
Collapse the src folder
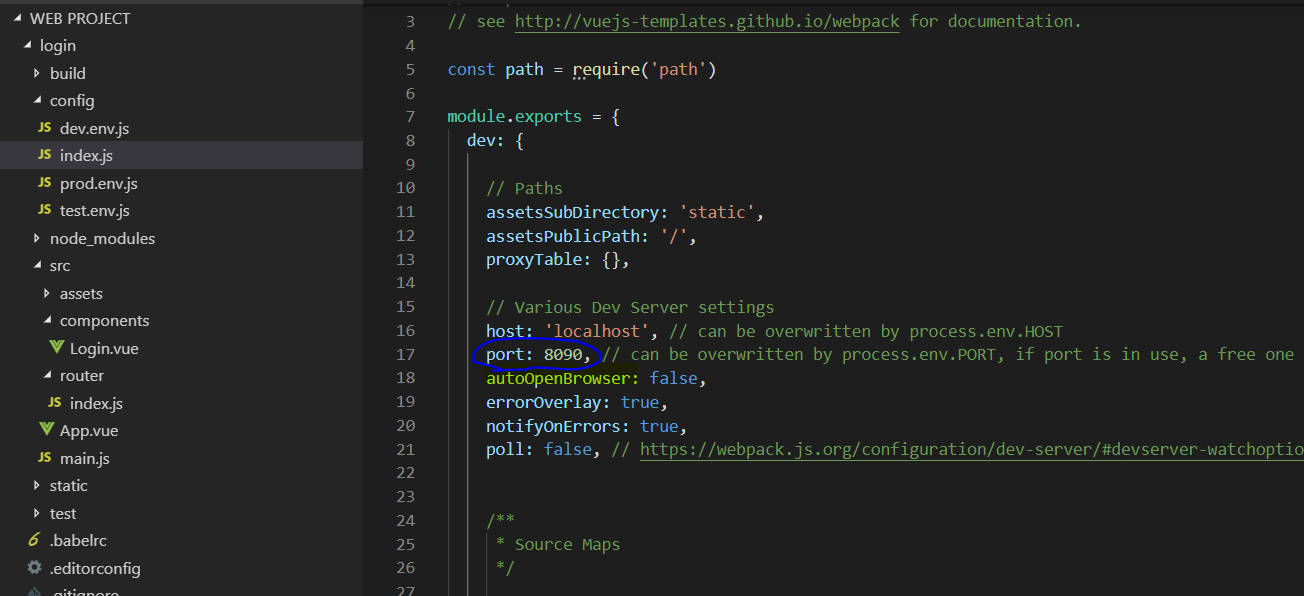click(x=37, y=266)
